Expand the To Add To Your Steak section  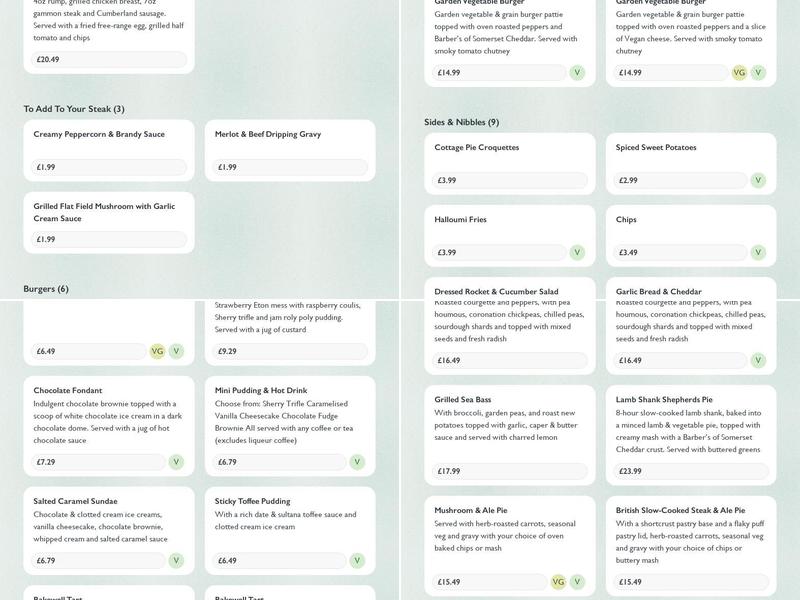click(x=74, y=109)
